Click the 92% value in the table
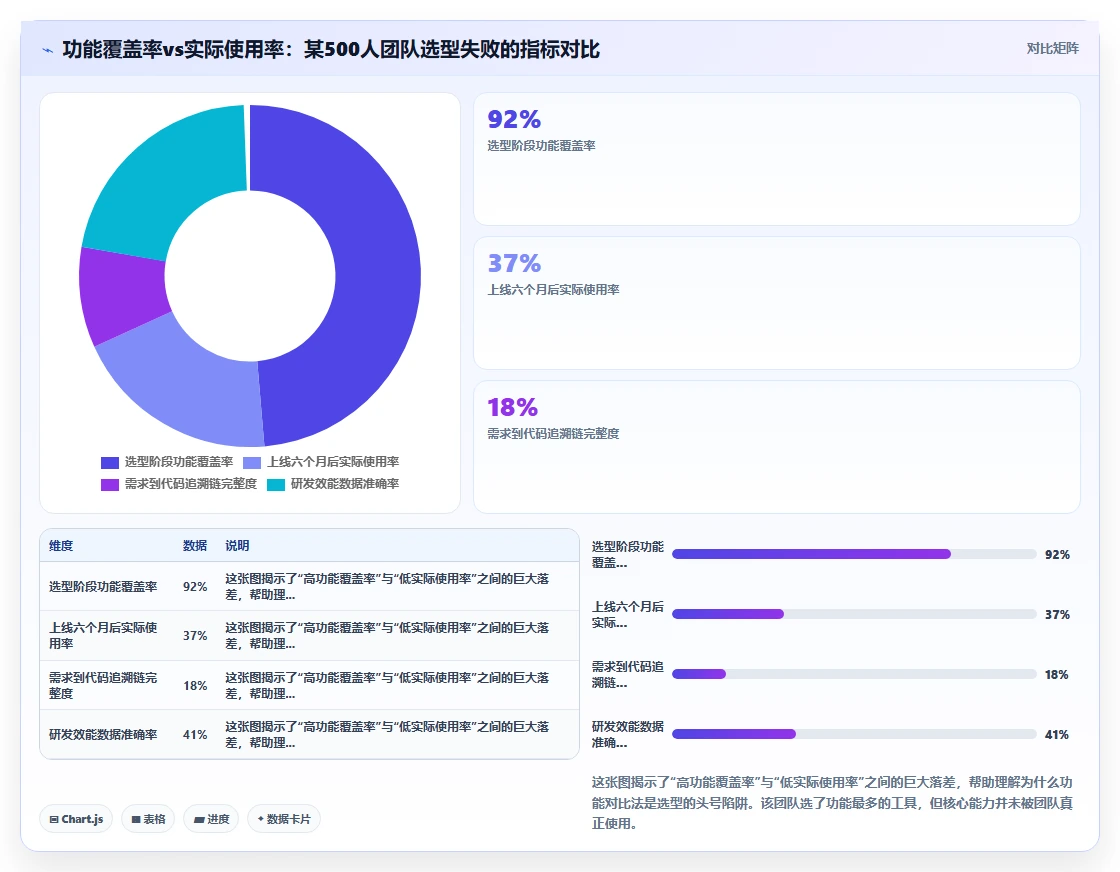This screenshot has height=872, width=1120. [195, 586]
